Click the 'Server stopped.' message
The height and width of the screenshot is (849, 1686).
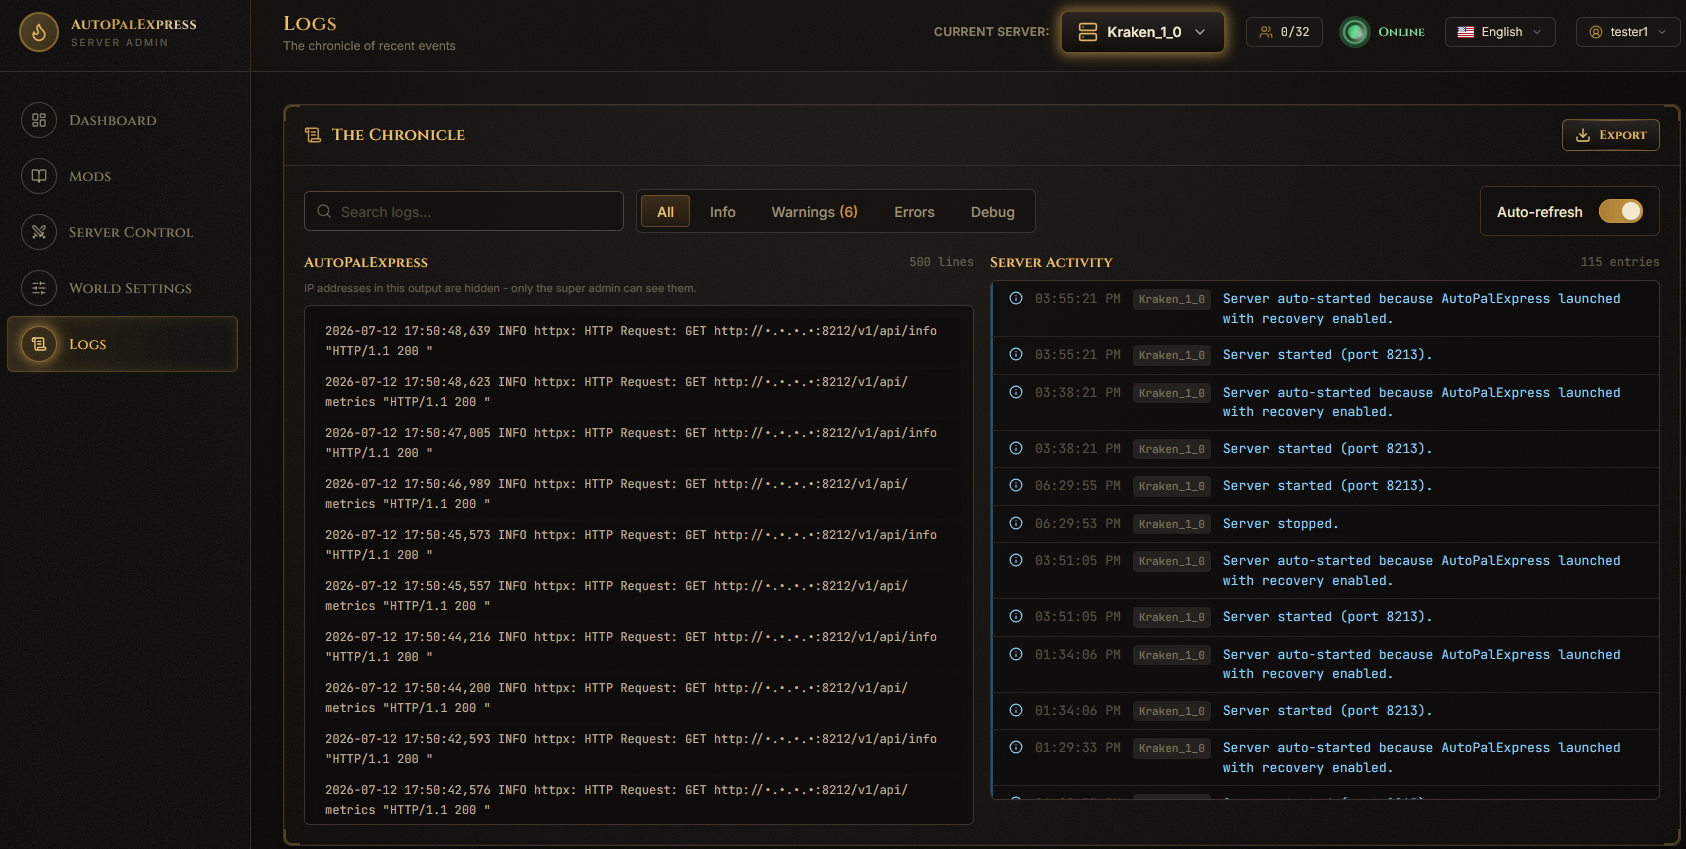(1280, 524)
